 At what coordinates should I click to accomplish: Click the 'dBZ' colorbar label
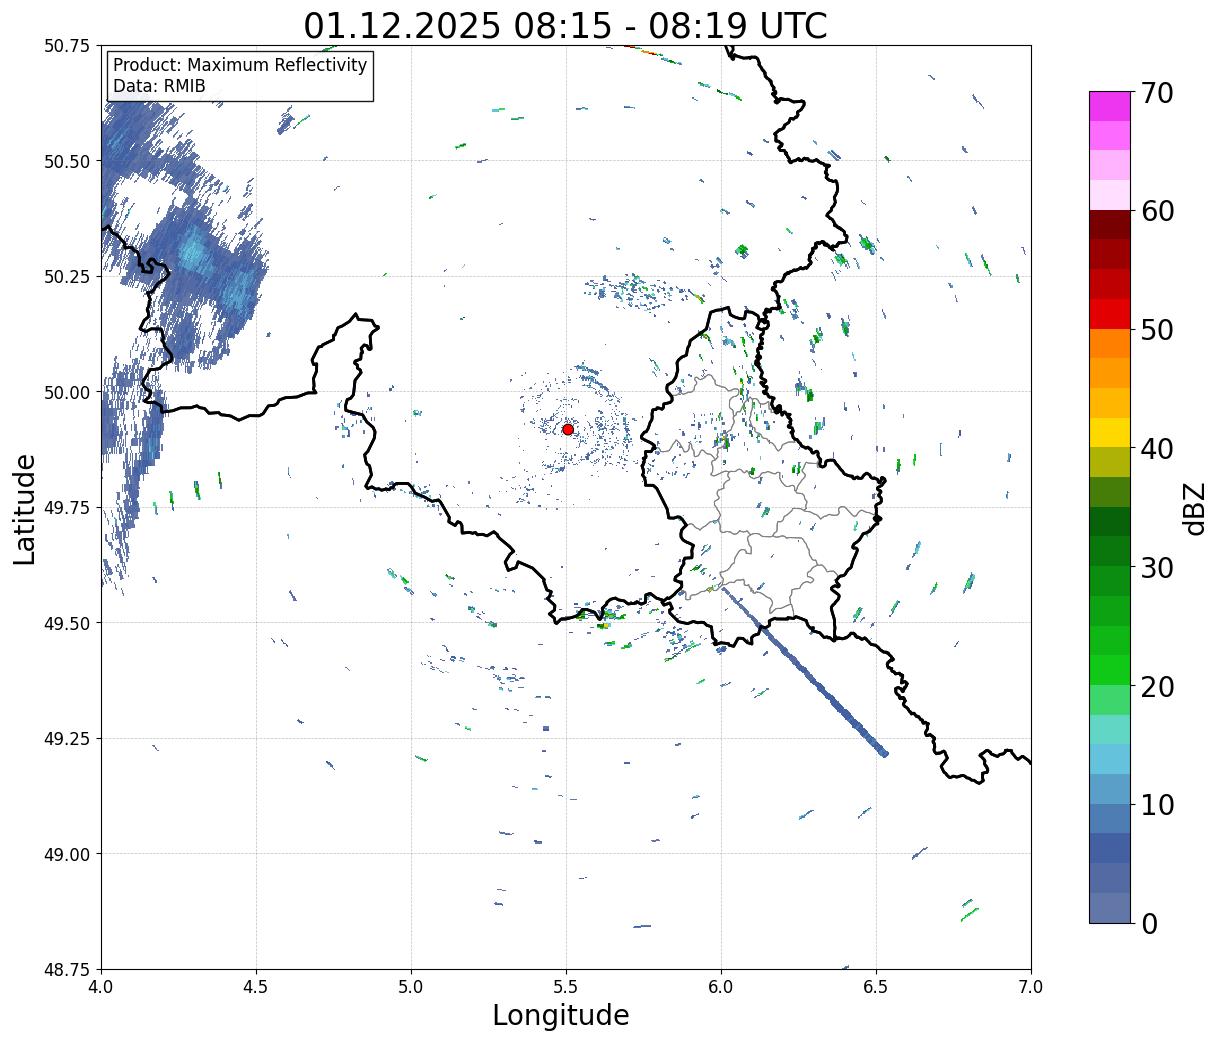(x=1194, y=508)
